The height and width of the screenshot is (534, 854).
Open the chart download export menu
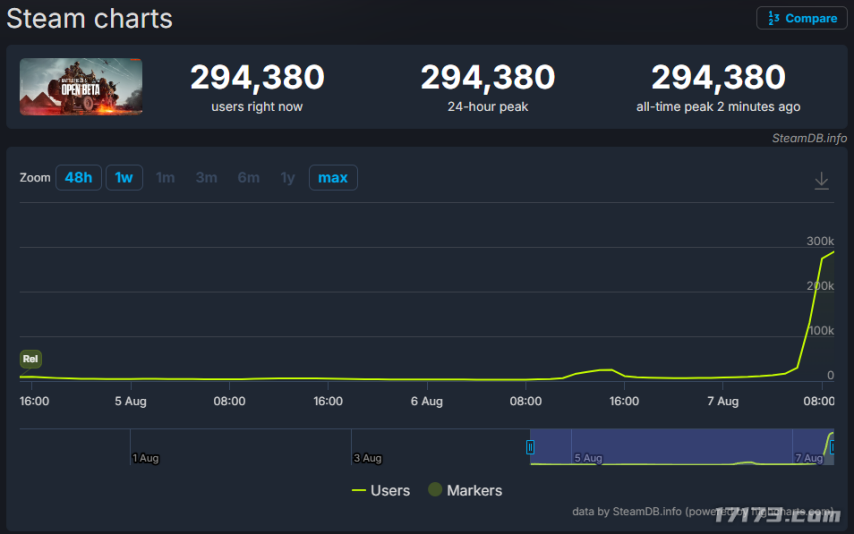821,181
